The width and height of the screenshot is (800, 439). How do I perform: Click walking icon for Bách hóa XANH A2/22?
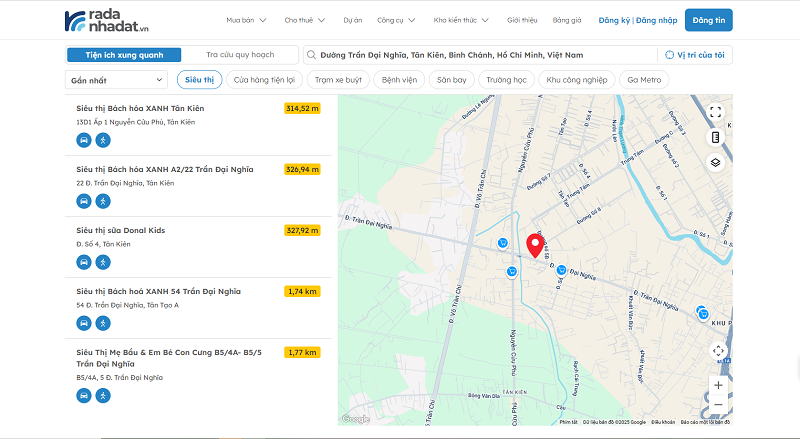103,201
